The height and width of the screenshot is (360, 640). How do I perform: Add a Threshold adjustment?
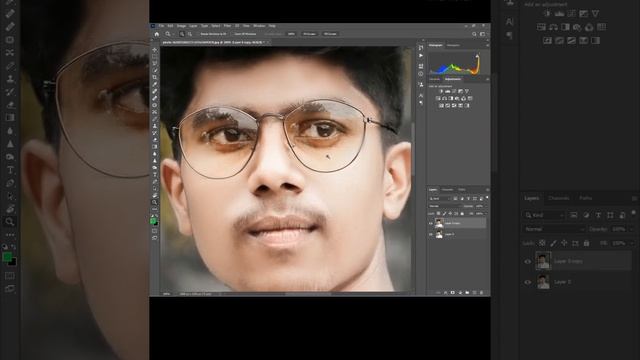(x=454, y=105)
